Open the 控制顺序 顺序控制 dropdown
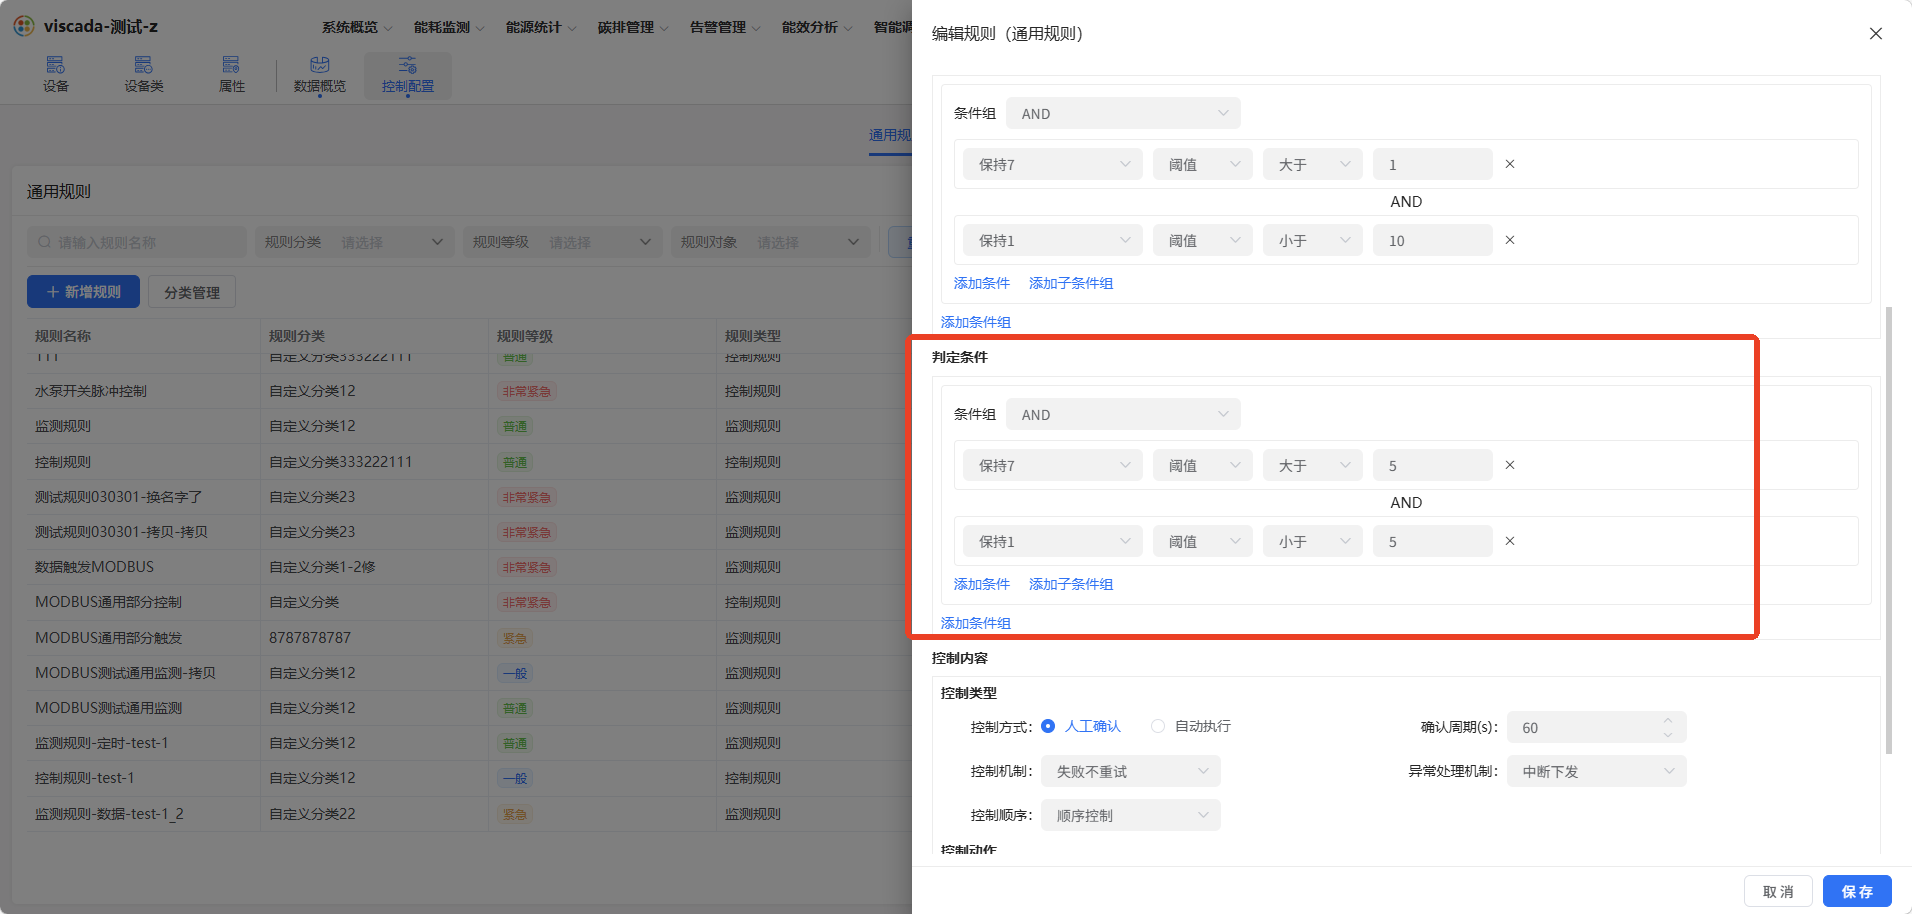The width and height of the screenshot is (1912, 914). click(1131, 815)
